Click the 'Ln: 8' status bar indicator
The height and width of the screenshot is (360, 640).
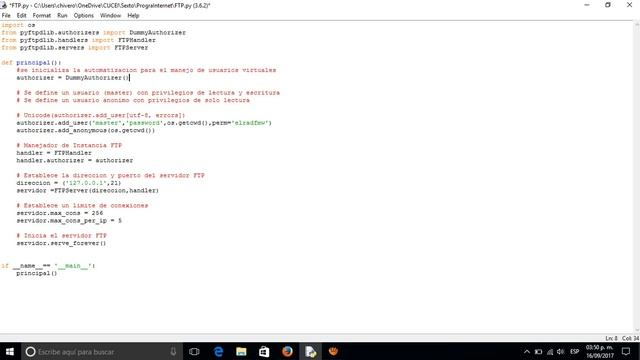point(611,338)
